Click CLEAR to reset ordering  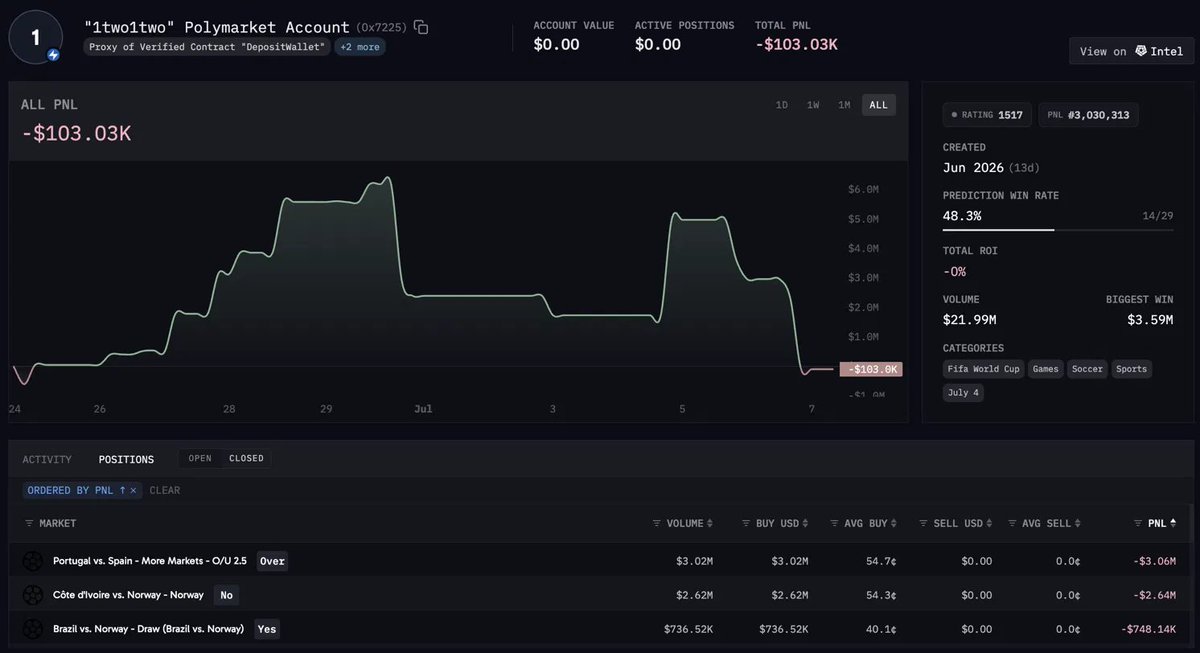click(165, 490)
